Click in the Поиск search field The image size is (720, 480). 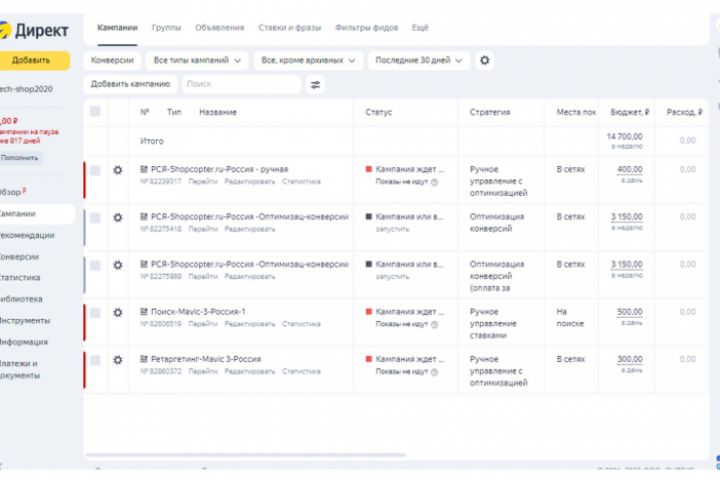242,85
